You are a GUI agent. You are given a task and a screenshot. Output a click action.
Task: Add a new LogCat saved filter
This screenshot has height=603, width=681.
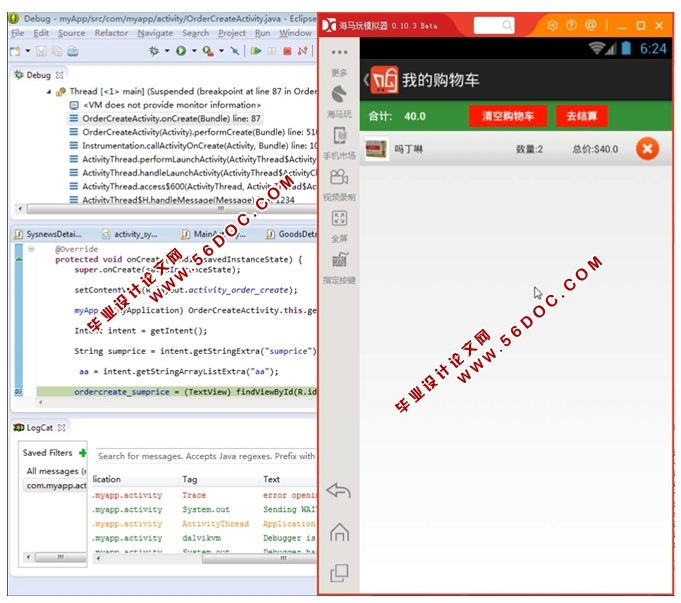(82, 453)
